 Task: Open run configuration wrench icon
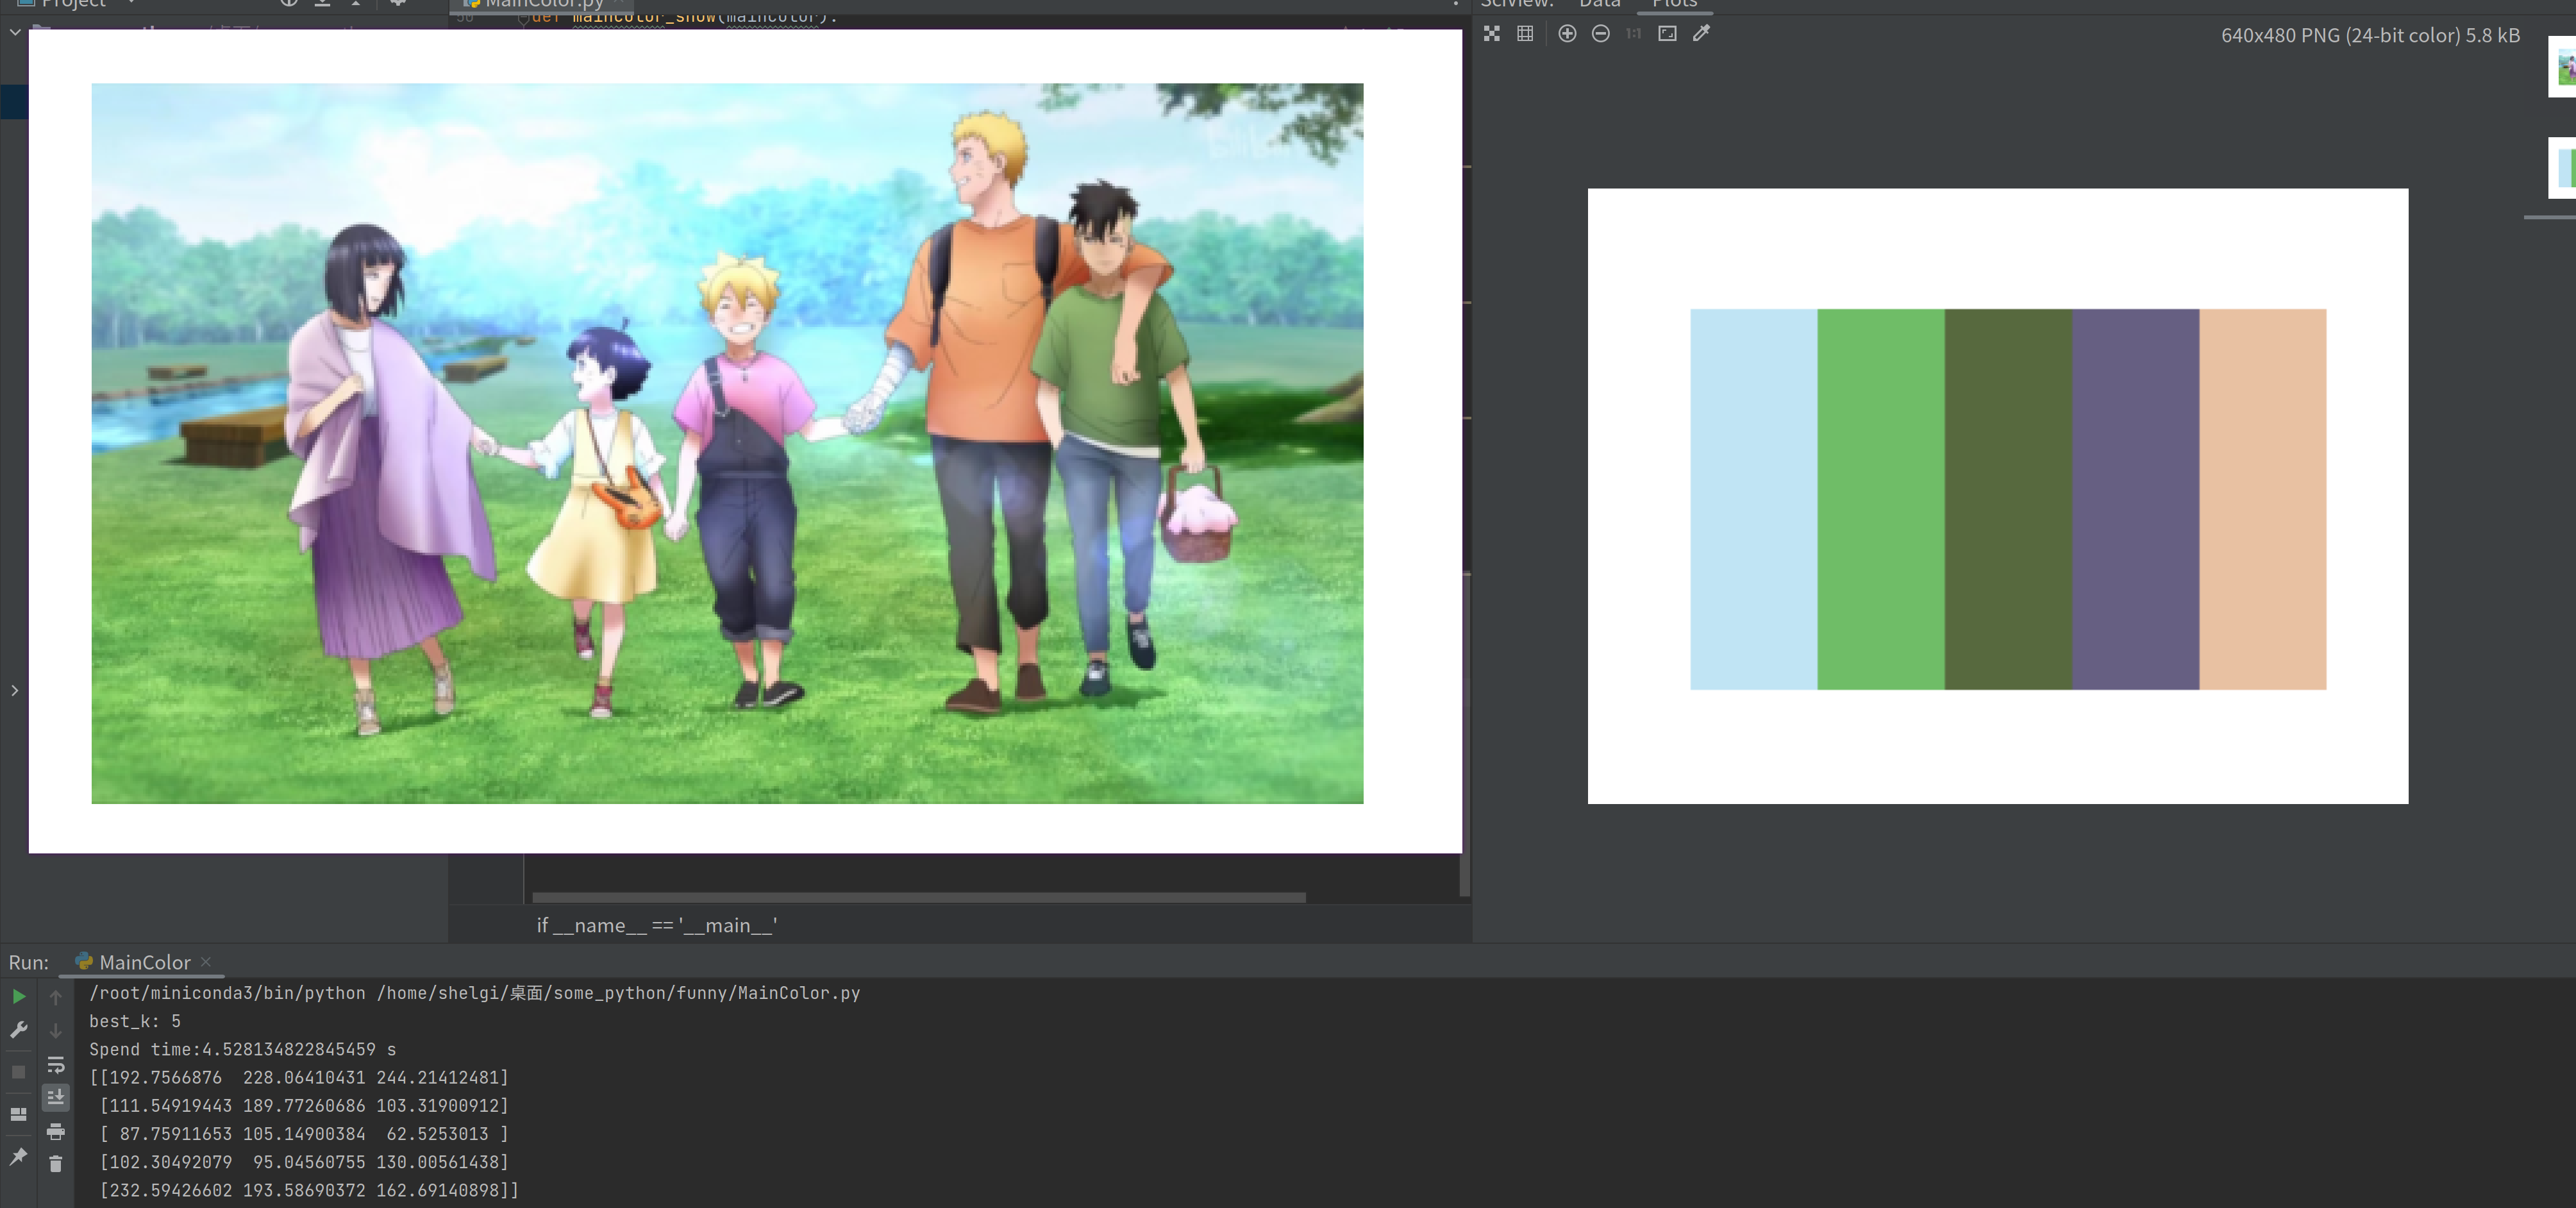pos(18,1029)
